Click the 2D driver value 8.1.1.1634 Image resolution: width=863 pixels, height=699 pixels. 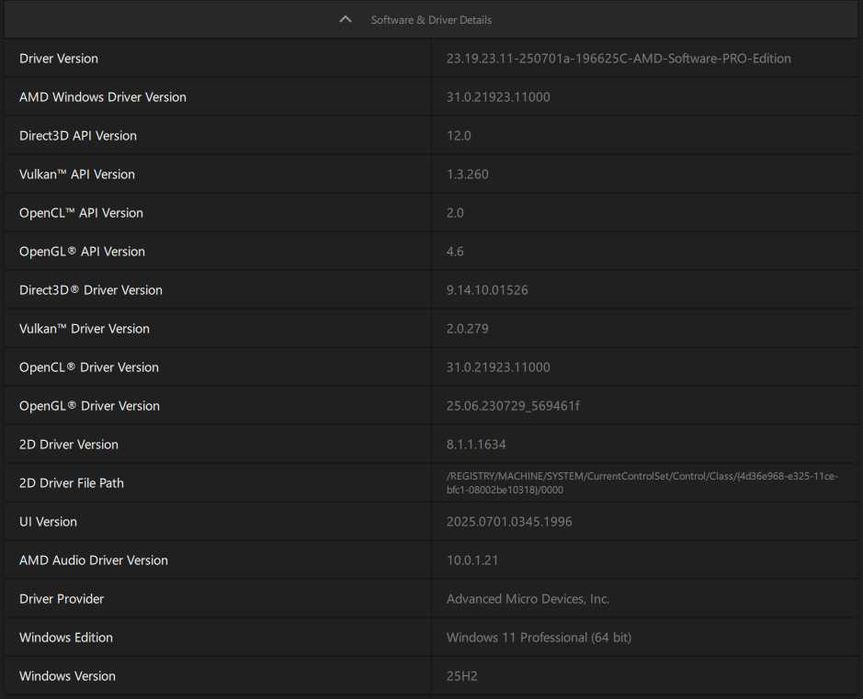pos(476,444)
